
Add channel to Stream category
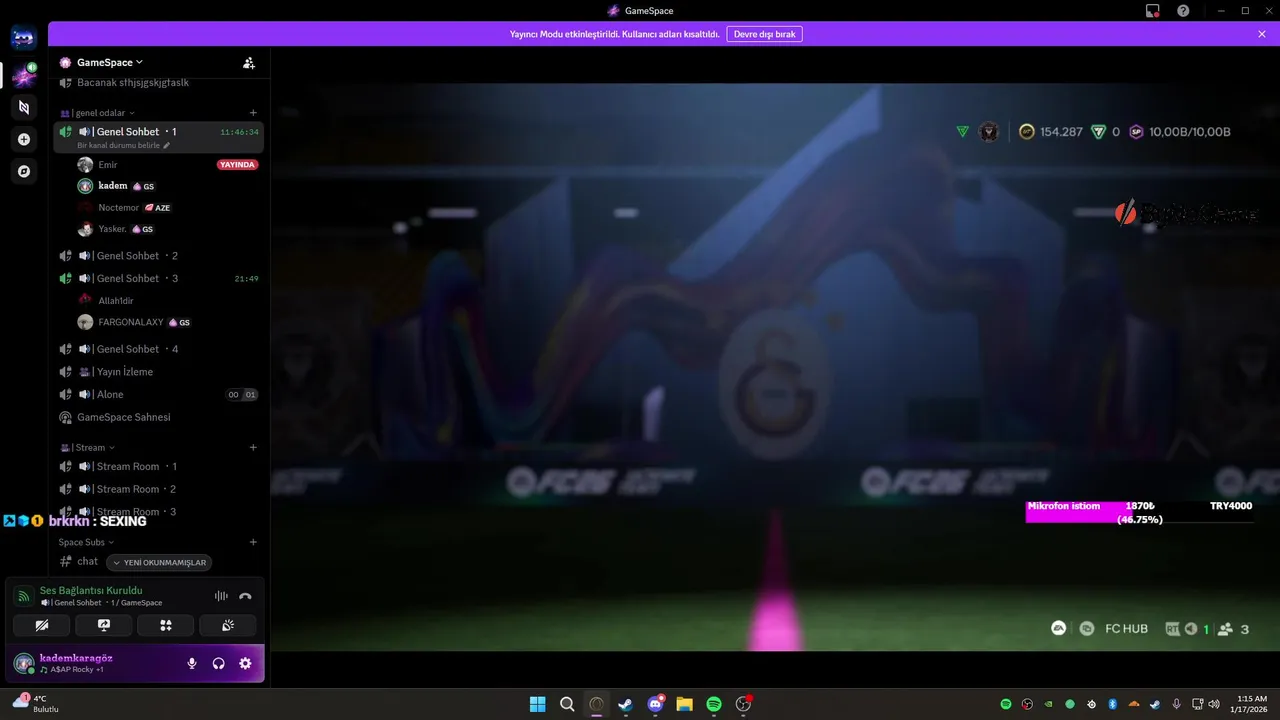253,447
